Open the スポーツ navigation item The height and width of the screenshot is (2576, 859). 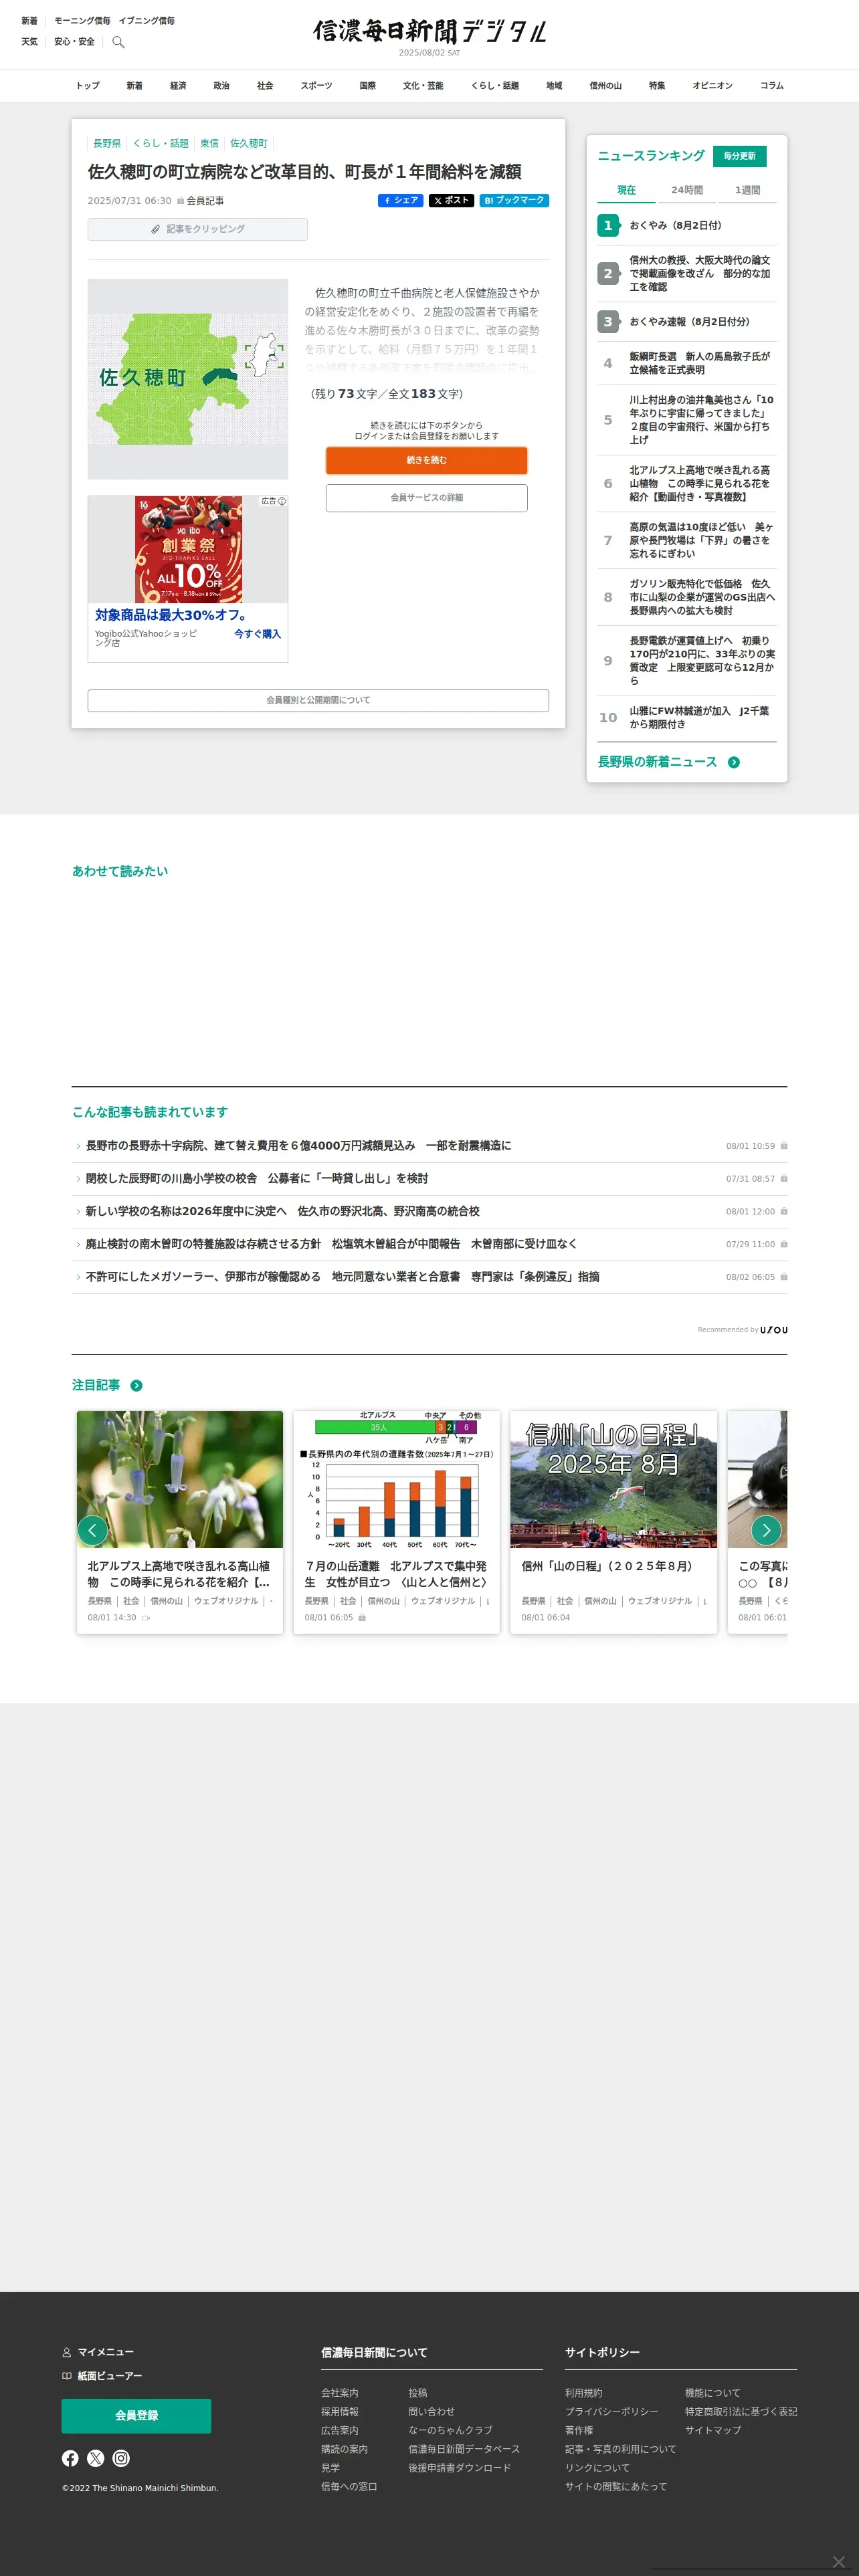coord(316,86)
